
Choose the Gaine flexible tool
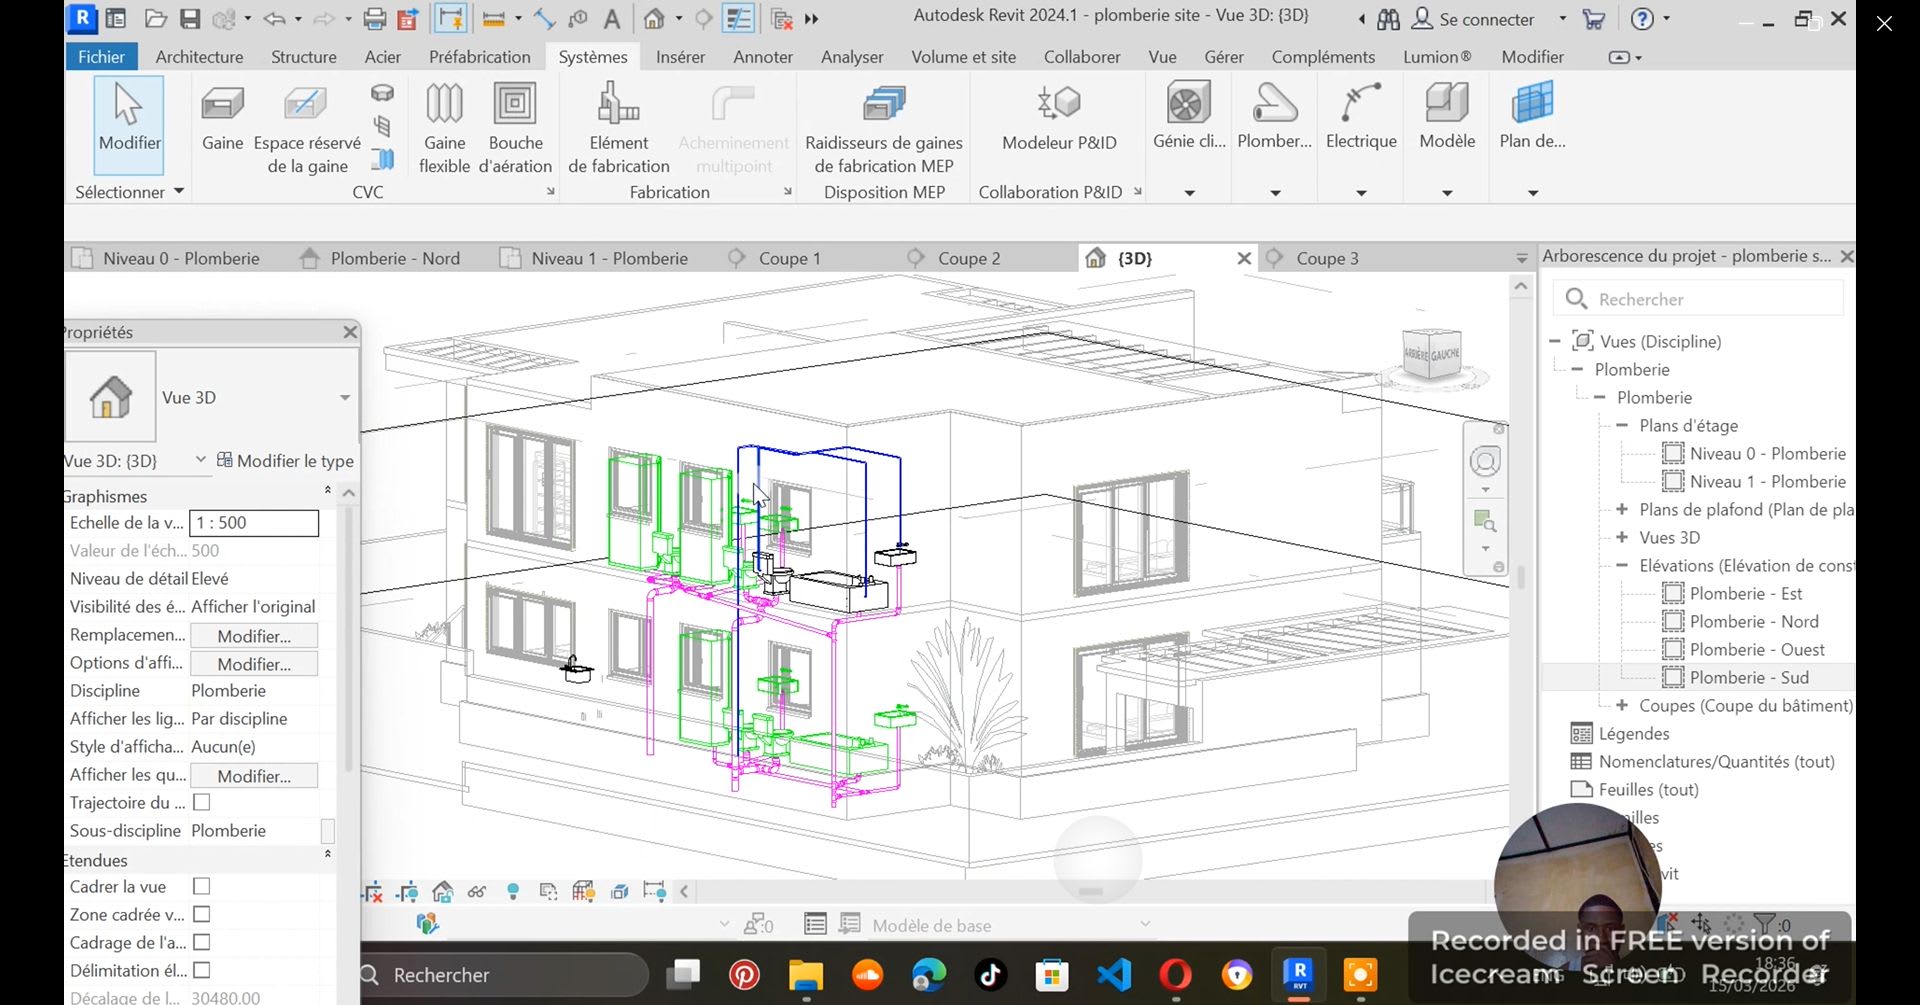(444, 128)
